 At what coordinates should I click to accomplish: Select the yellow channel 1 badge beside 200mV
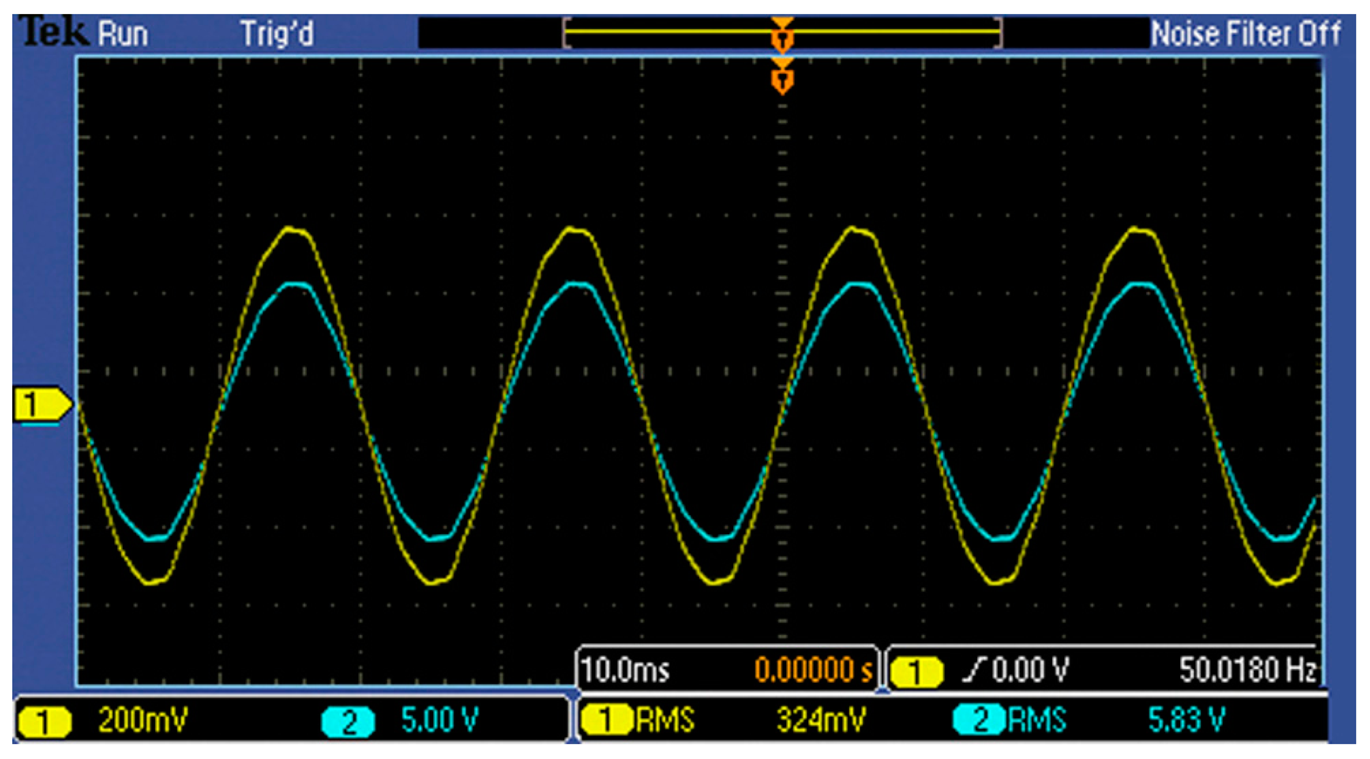coord(44,722)
